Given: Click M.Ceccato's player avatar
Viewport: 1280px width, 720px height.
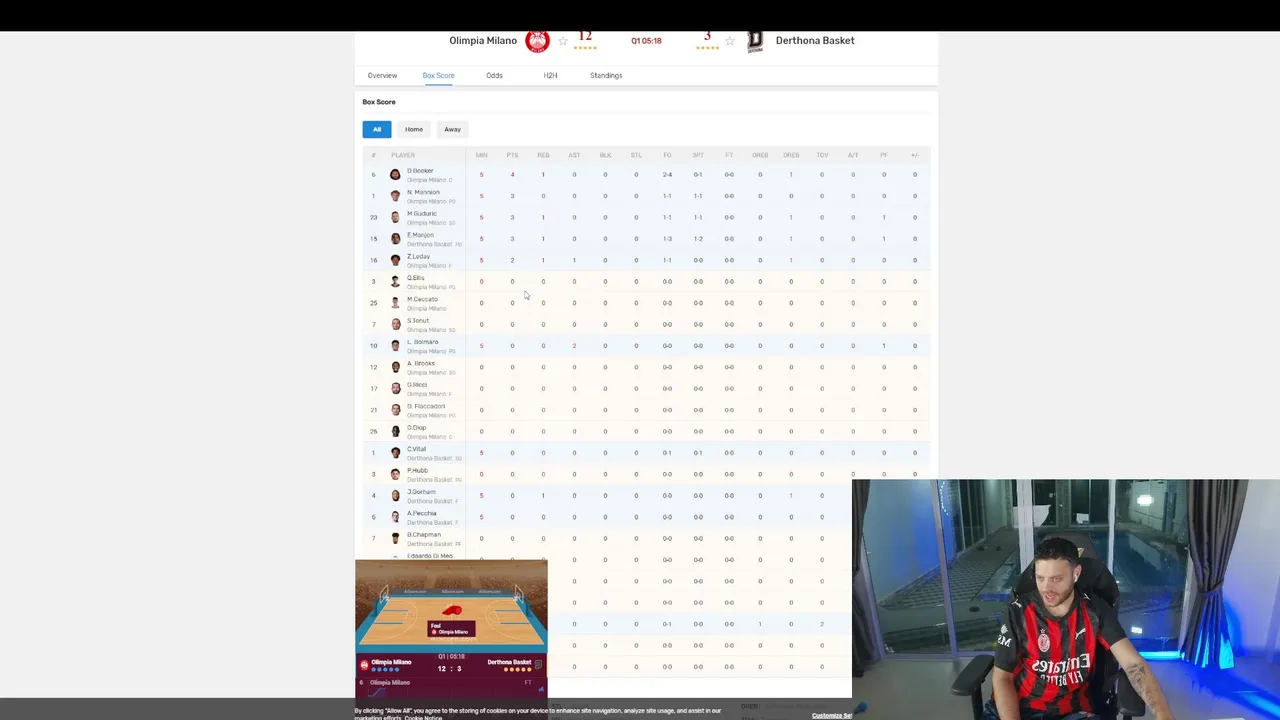Looking at the screenshot, I should point(395,303).
